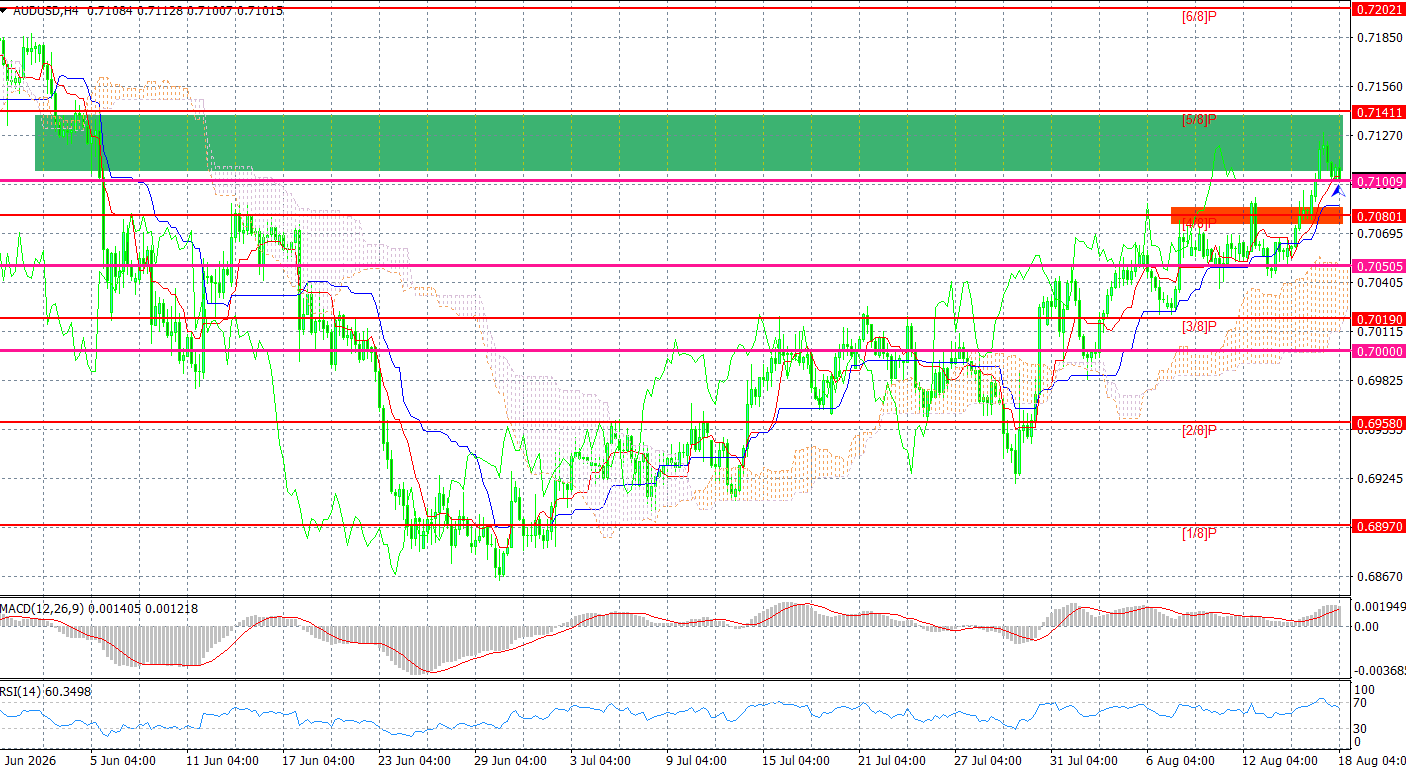Click the 15 Jul 04:00 time label
The width and height of the screenshot is (1406, 771).
796,761
